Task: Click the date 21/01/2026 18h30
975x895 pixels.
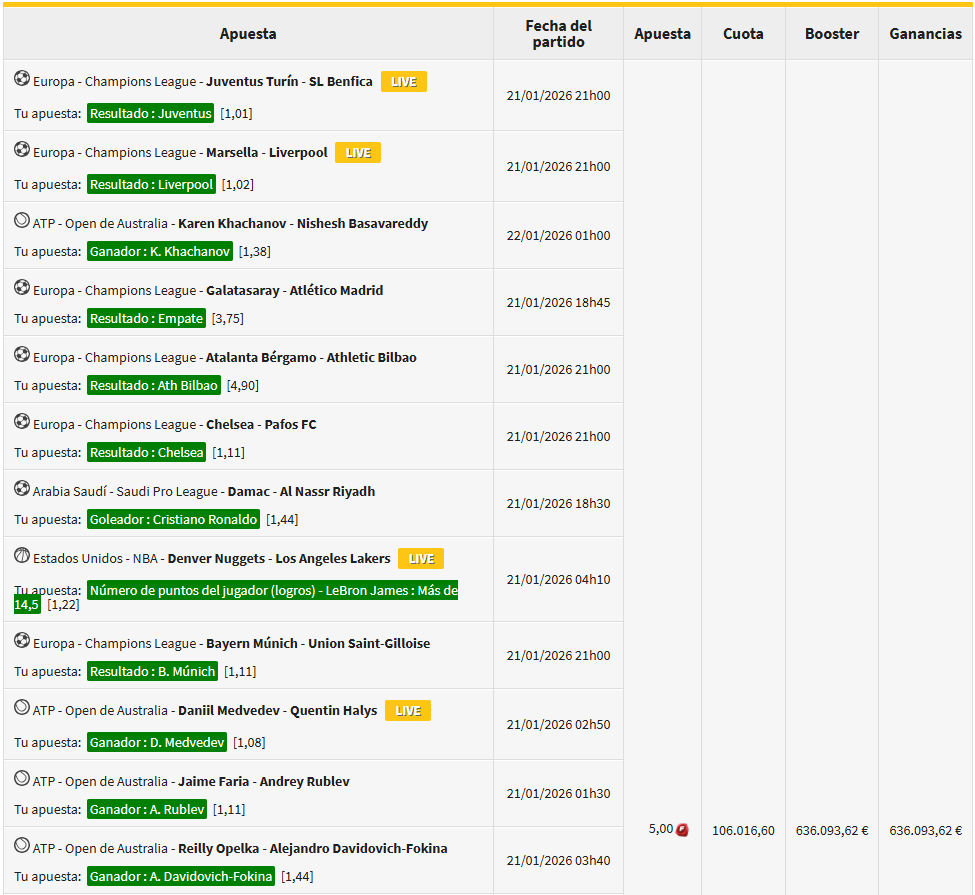Action: click(558, 504)
